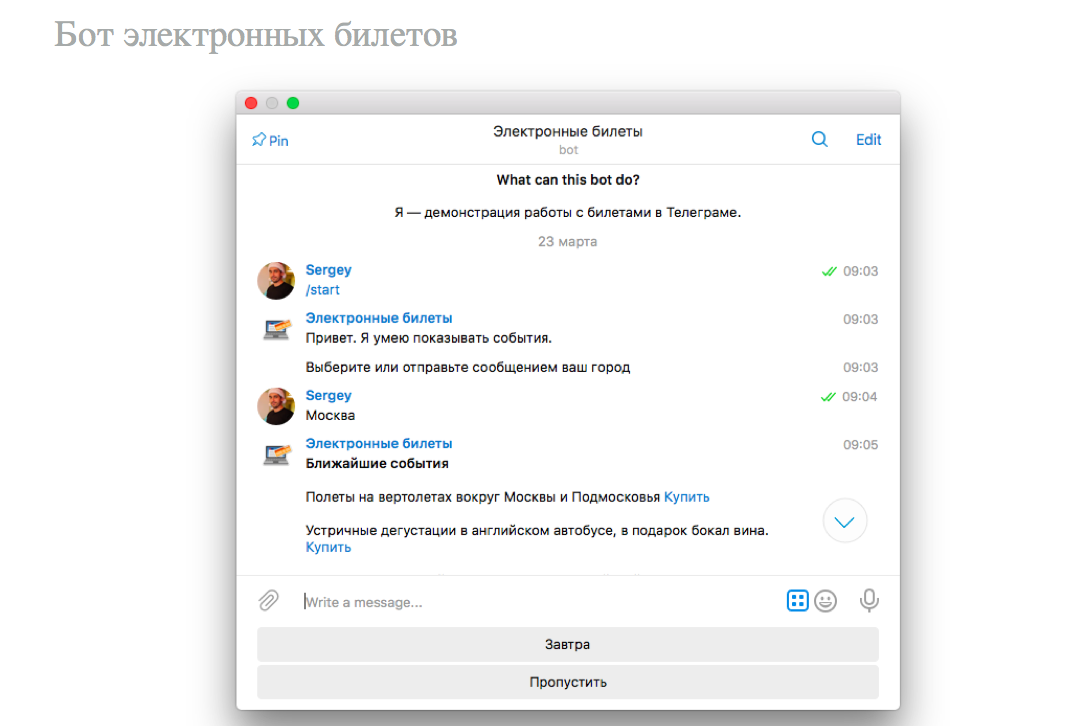Open the attachment paperclip icon
This screenshot has height=726, width=1069.
click(x=269, y=601)
